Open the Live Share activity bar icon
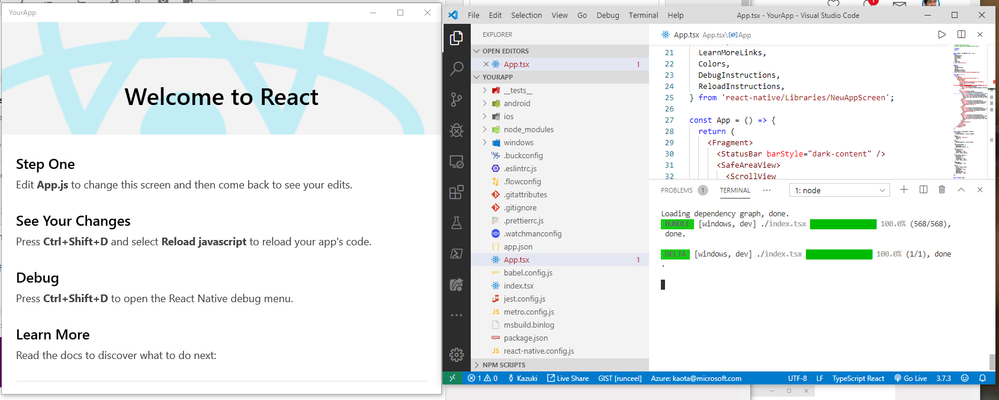 [456, 285]
